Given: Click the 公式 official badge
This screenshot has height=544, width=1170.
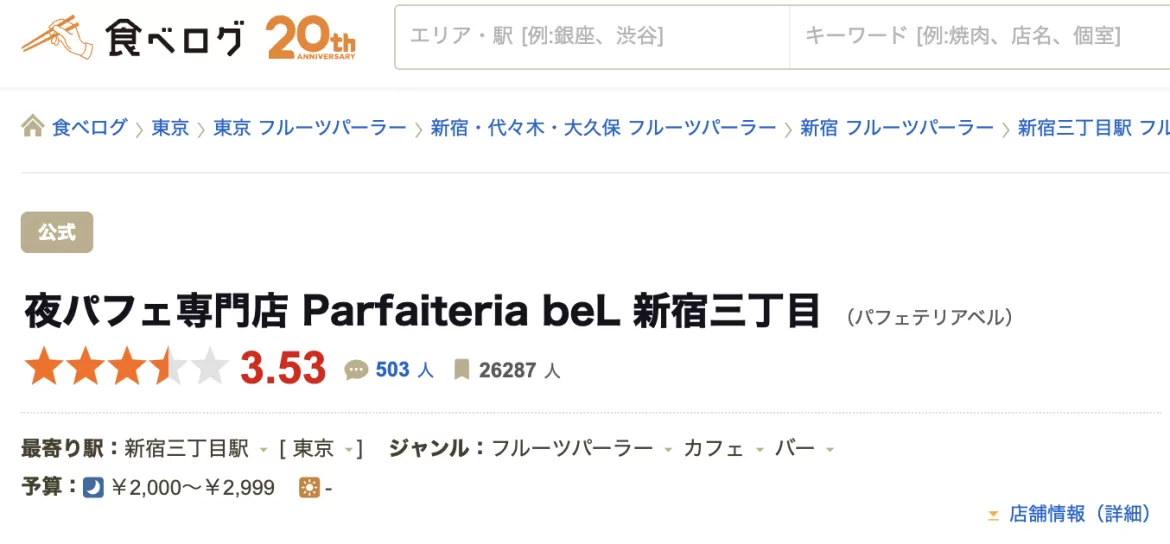Looking at the screenshot, I should 57,232.
